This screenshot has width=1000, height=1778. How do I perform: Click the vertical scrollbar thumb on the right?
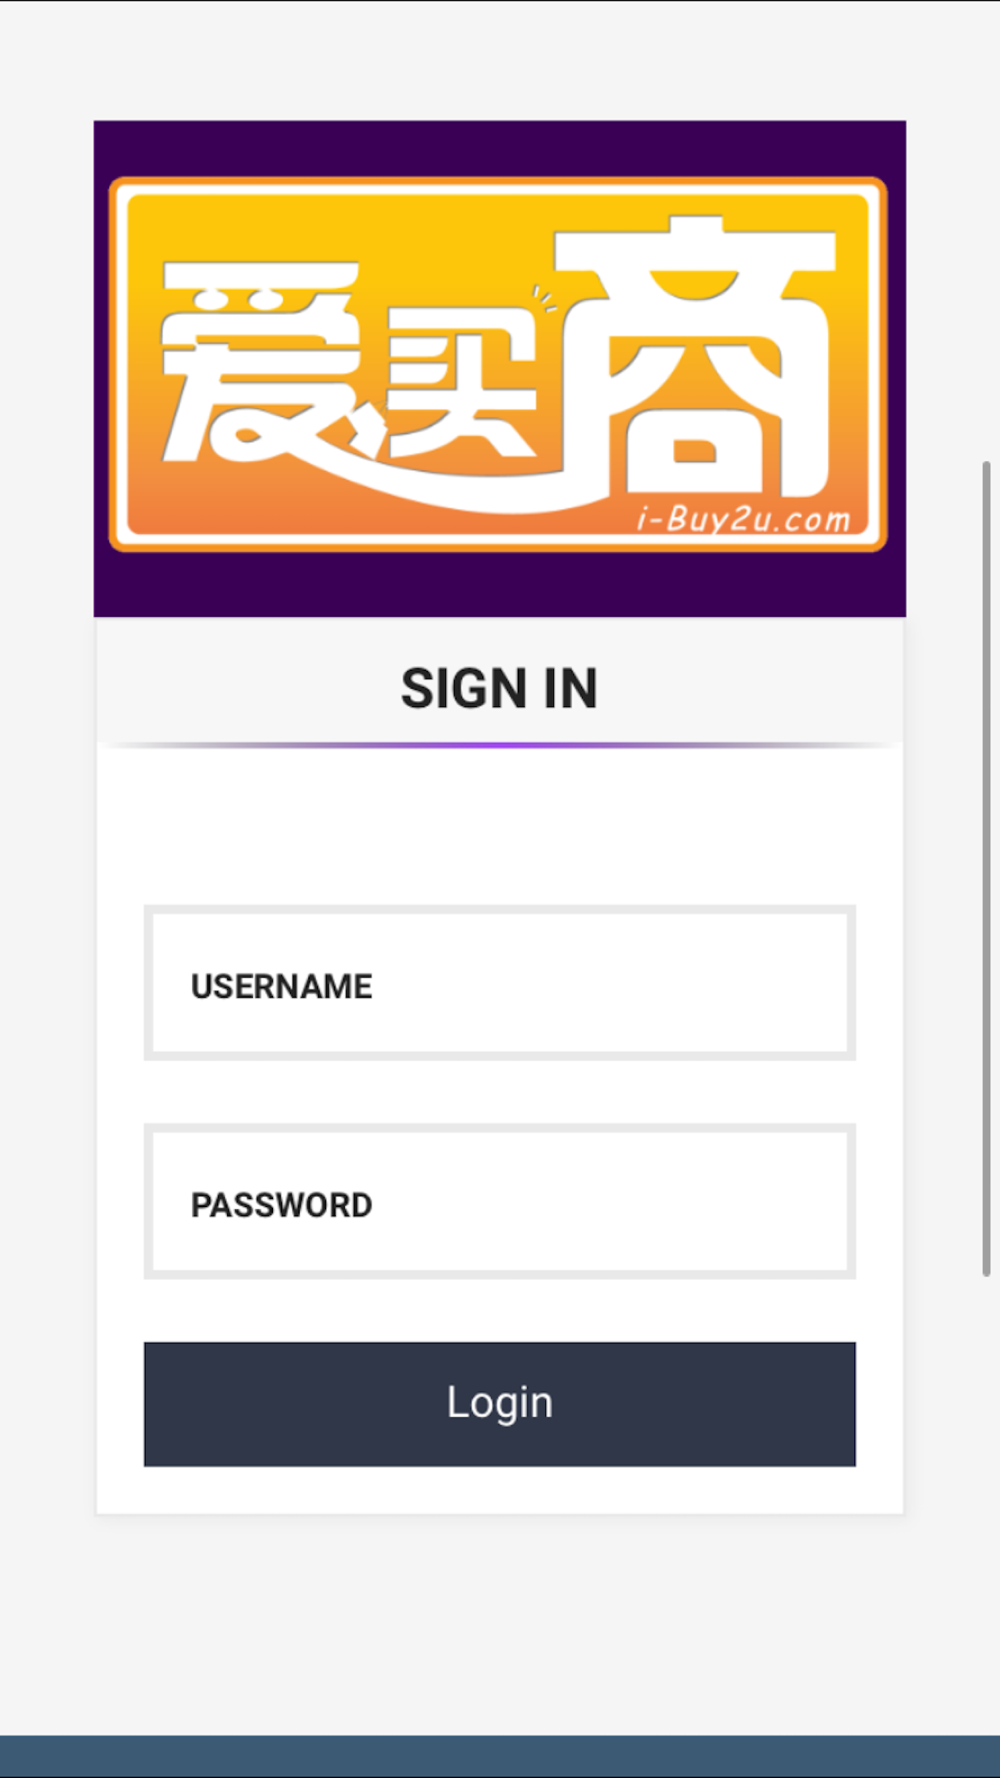tap(987, 868)
